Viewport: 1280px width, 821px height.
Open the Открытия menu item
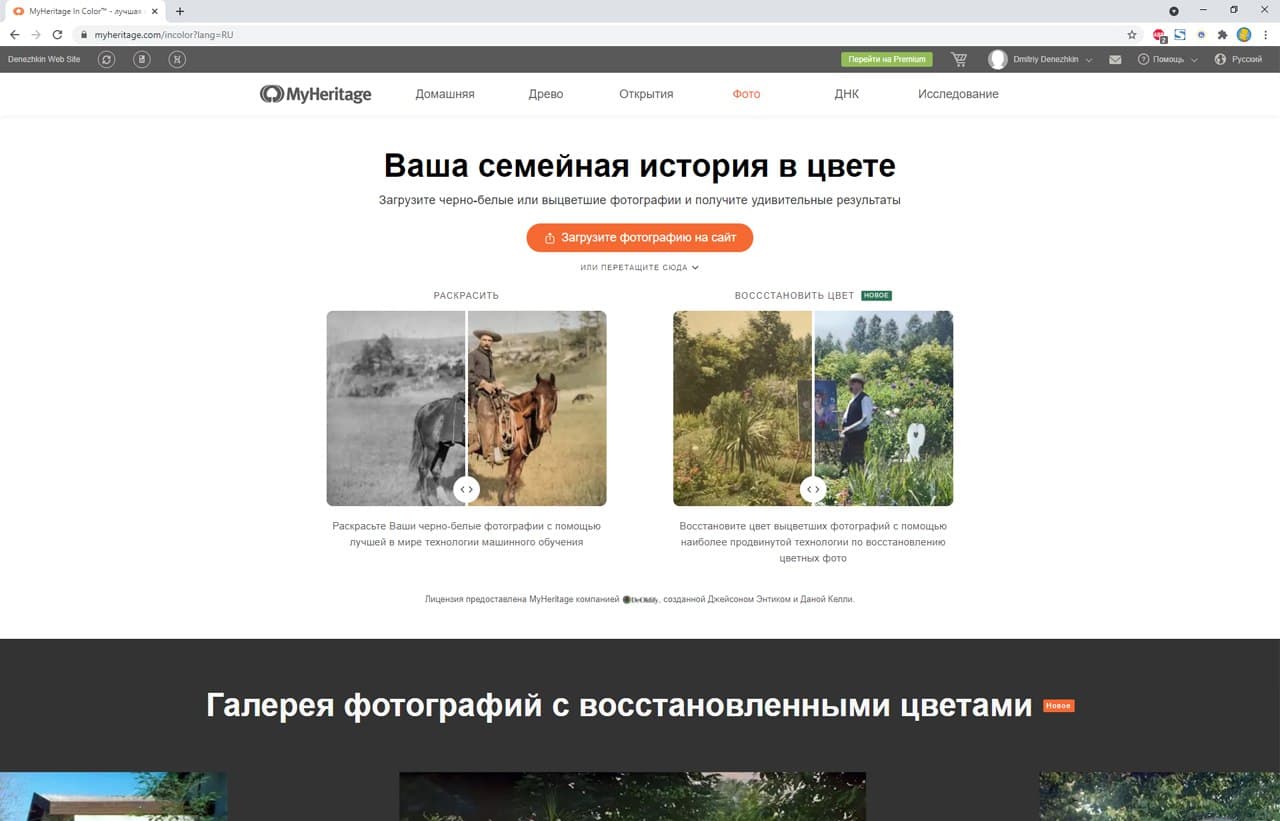point(646,94)
